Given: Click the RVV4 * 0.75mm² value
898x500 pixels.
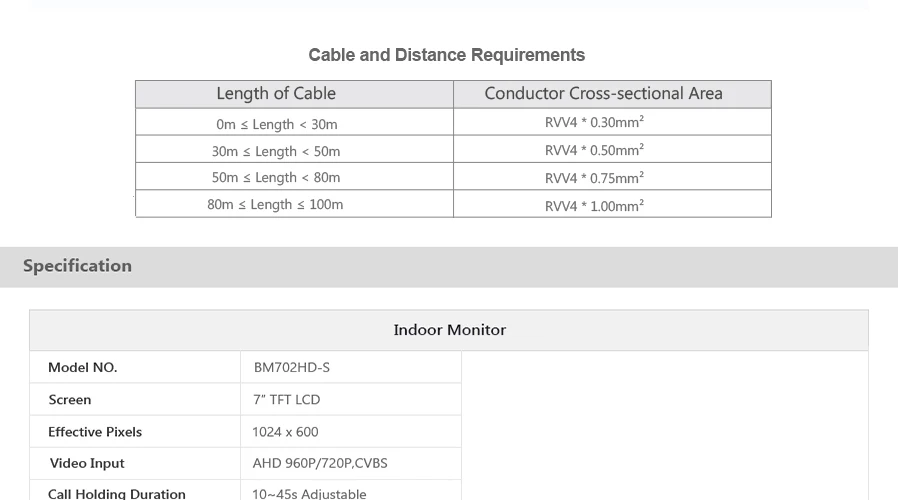Looking at the screenshot, I should point(594,178).
